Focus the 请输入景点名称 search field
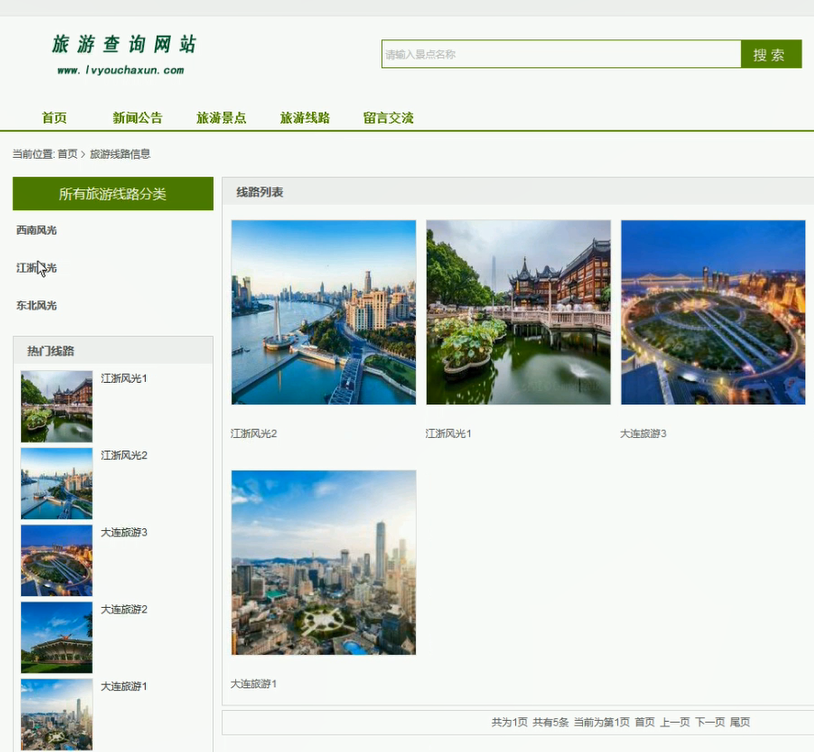Image resolution: width=814 pixels, height=752 pixels. tap(561, 54)
